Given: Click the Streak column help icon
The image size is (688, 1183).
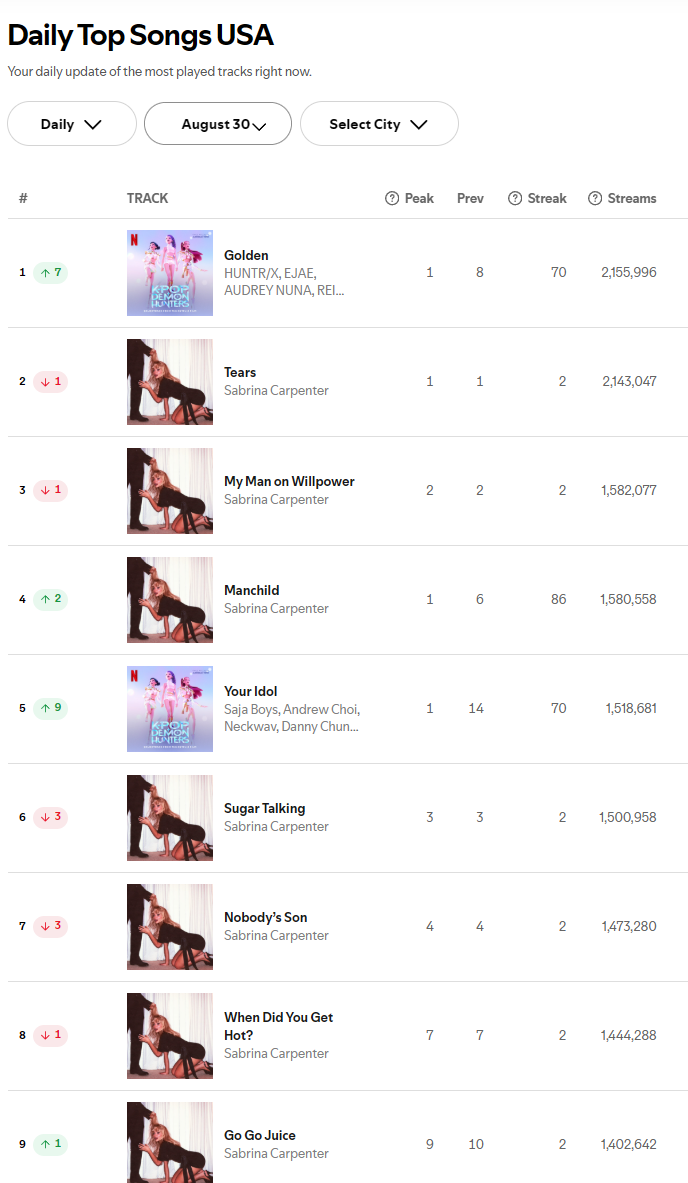Looking at the screenshot, I should click(515, 198).
